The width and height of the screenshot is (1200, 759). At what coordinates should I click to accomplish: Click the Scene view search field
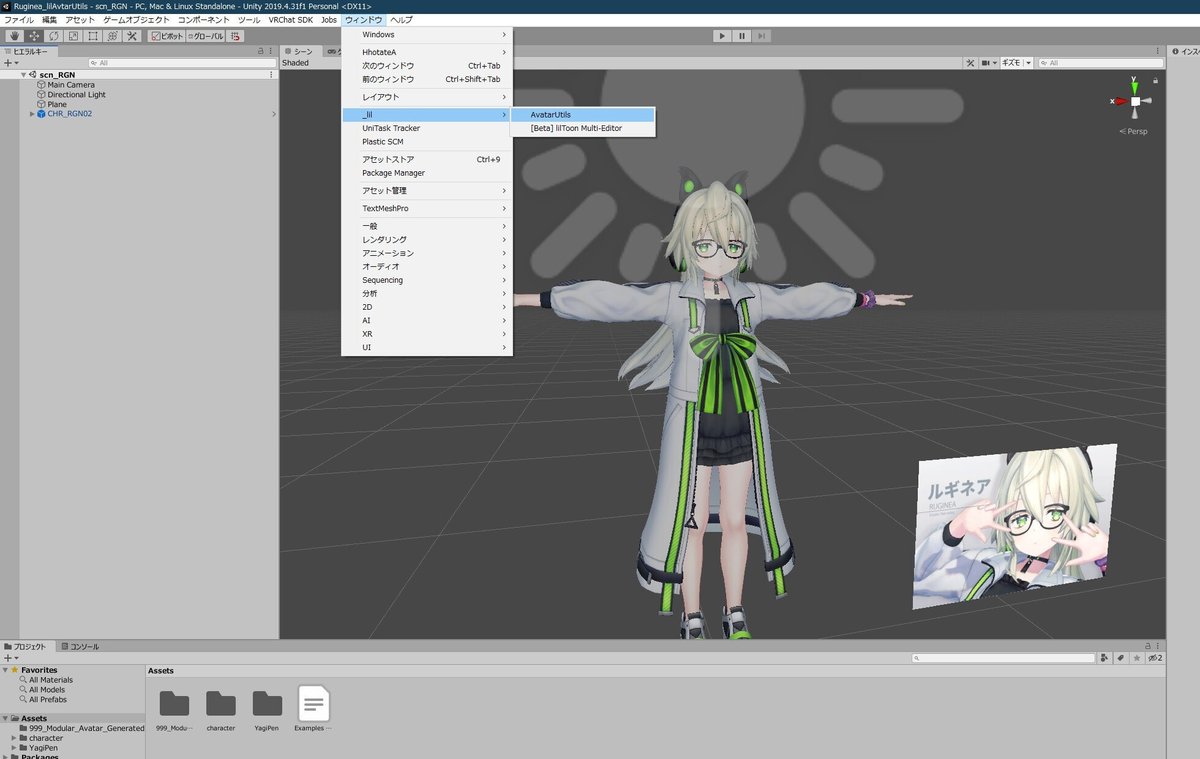tap(1099, 62)
